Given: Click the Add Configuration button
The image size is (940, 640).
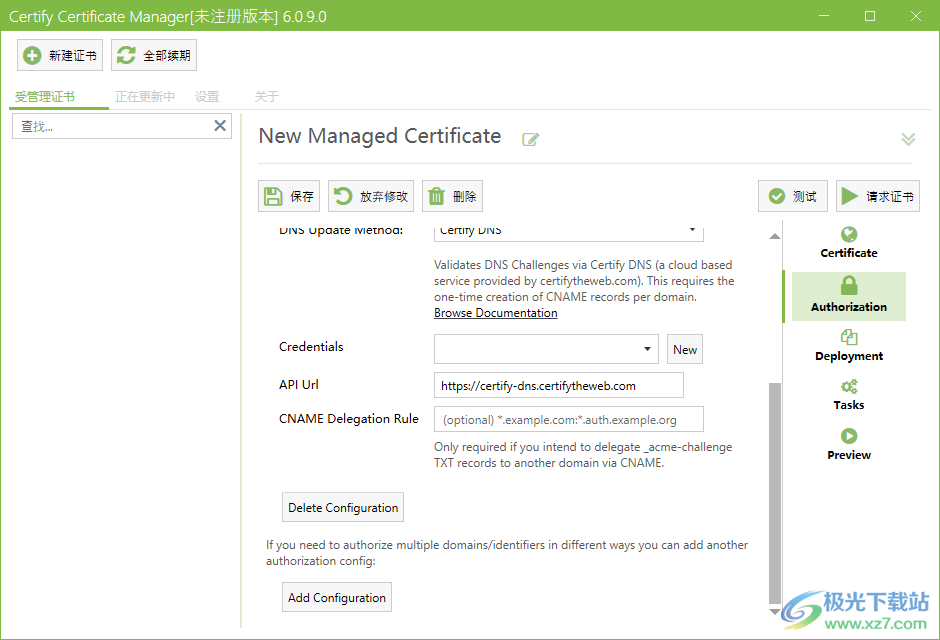Looking at the screenshot, I should tap(337, 597).
